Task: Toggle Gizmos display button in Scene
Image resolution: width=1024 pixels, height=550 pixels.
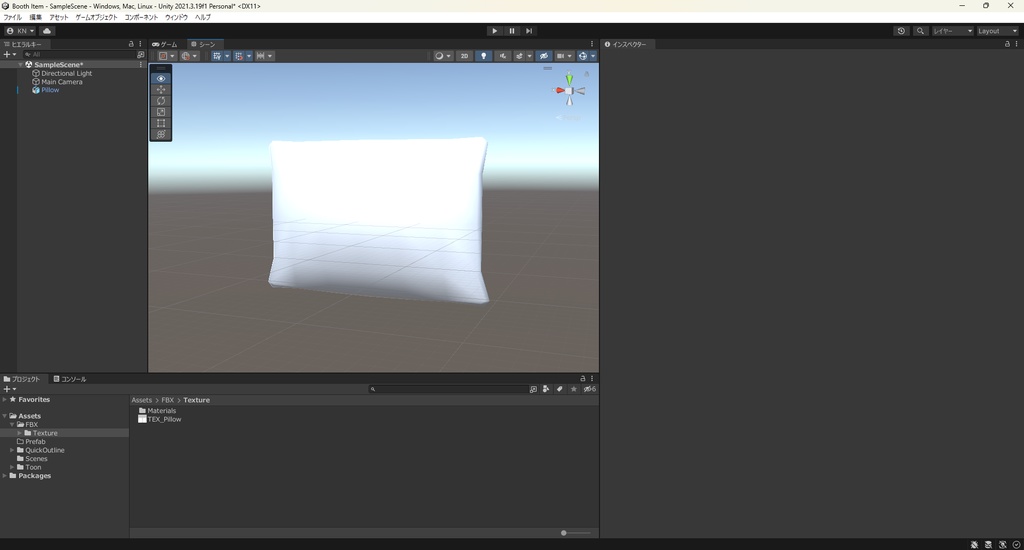Action: pyautogui.click(x=583, y=56)
